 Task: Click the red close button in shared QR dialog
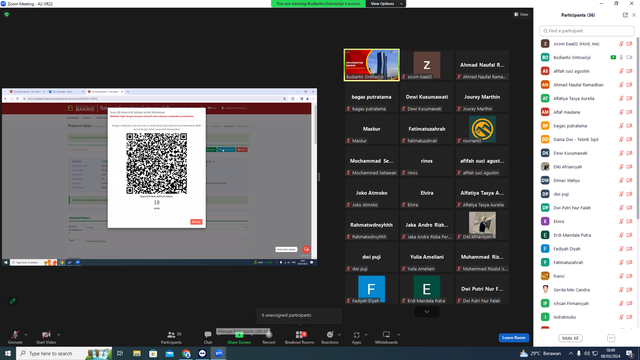(196, 222)
